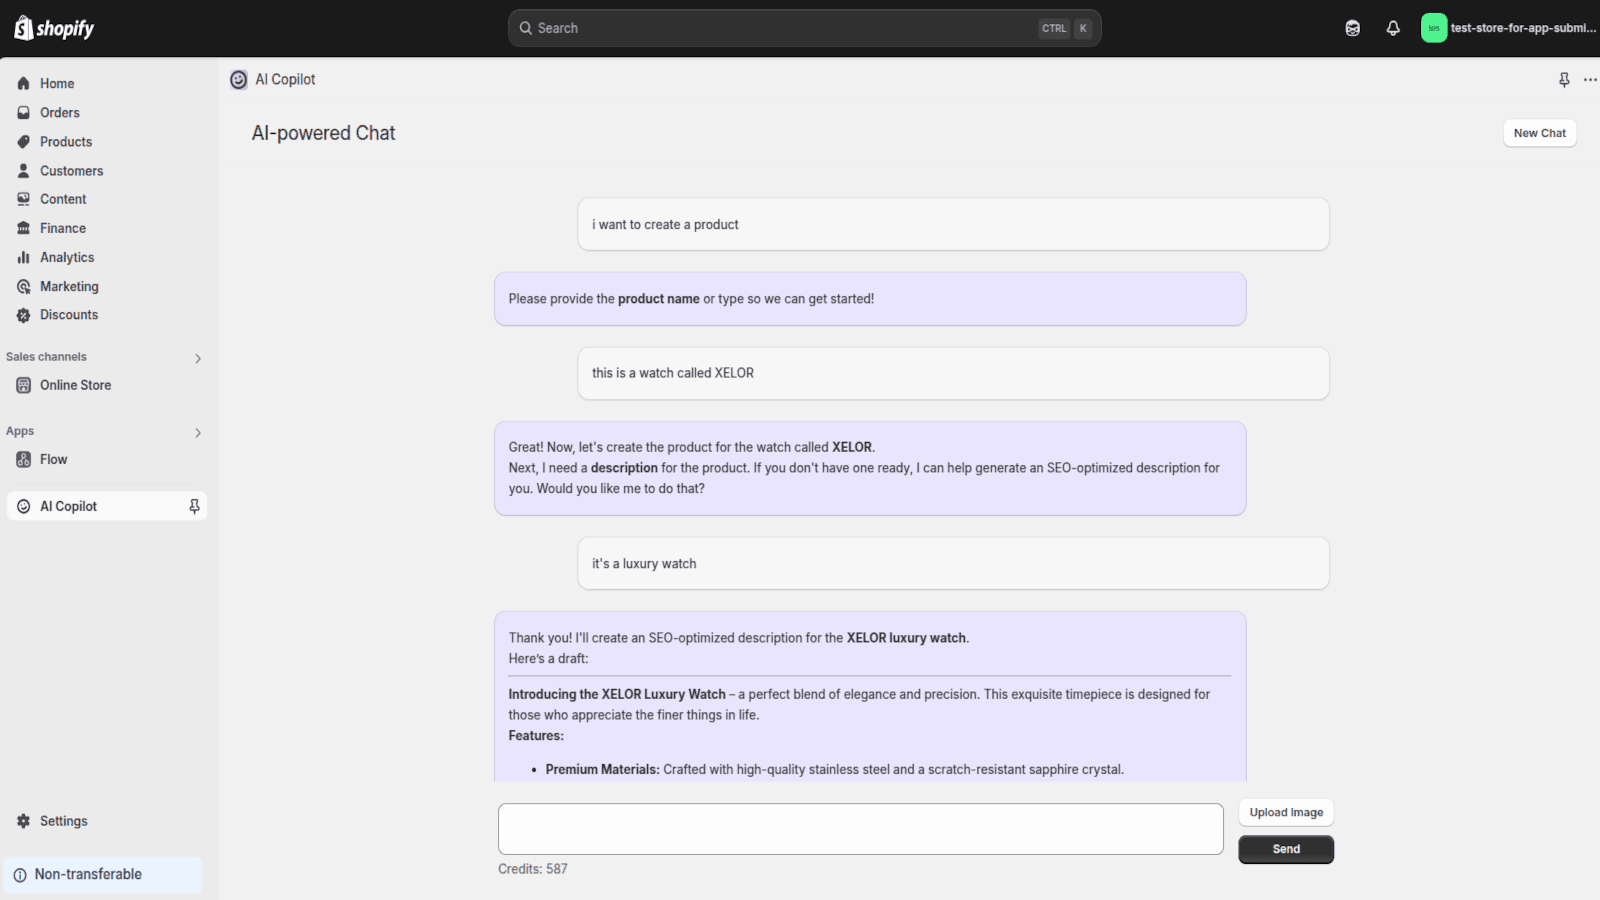Unpin AI Copilot from the sidebar
1600x900 pixels.
tap(194, 507)
